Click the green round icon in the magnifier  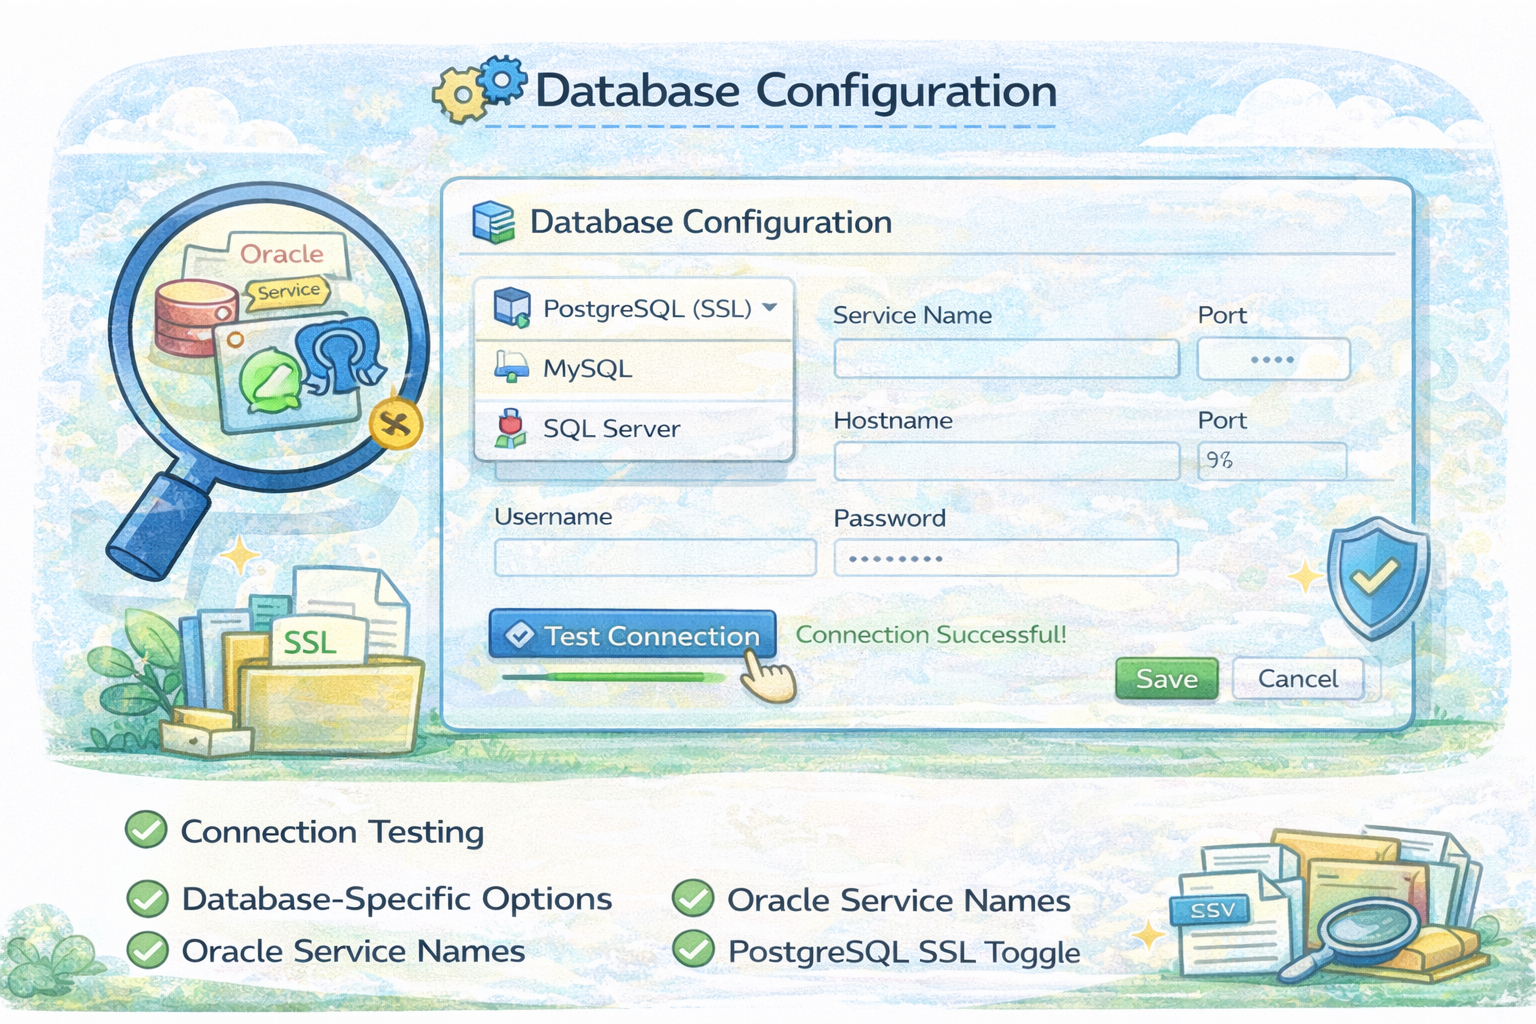click(x=270, y=380)
